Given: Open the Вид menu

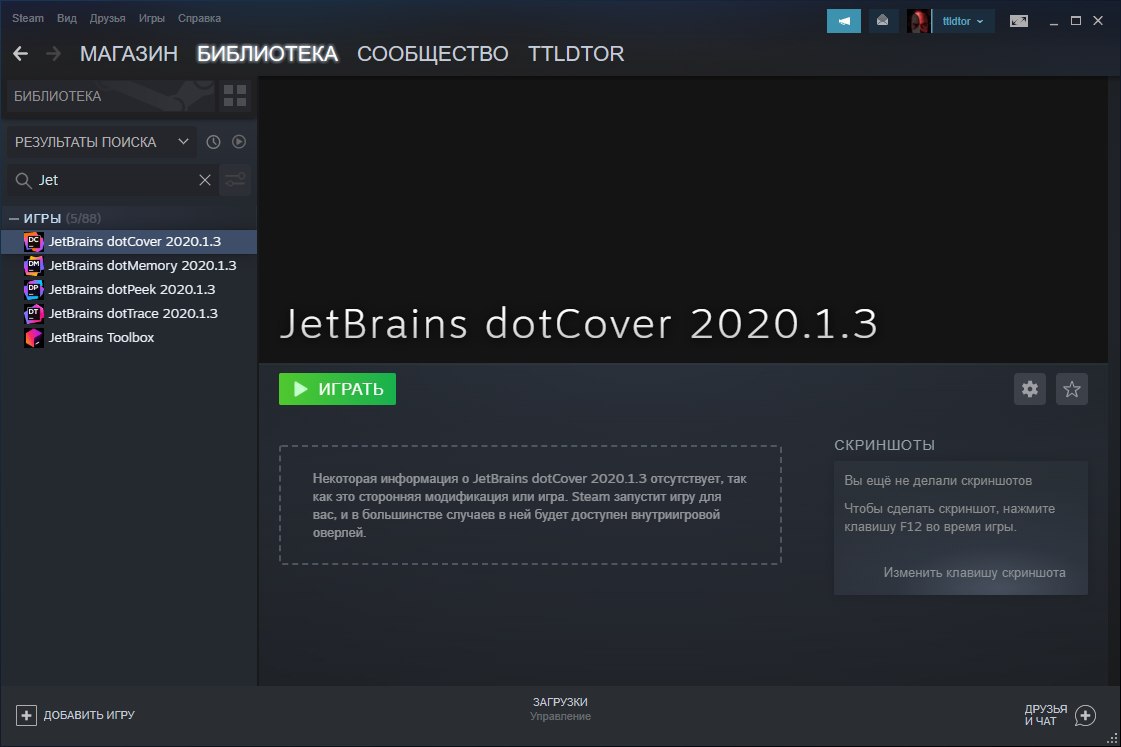Looking at the screenshot, I should [x=66, y=18].
